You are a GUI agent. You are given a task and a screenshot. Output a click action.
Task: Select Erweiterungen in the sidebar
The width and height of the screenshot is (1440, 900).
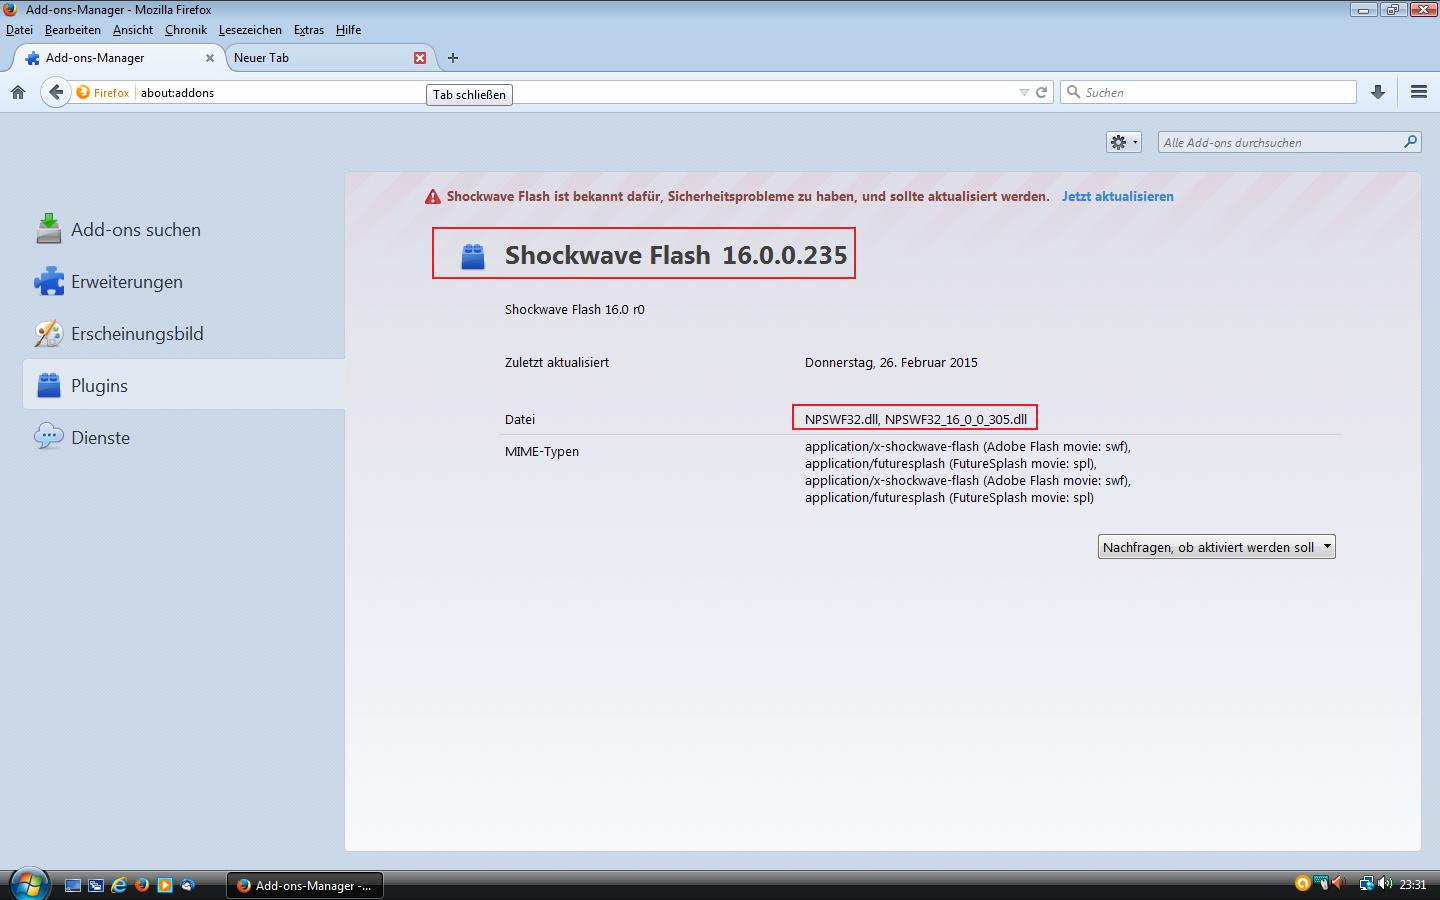pos(184,282)
